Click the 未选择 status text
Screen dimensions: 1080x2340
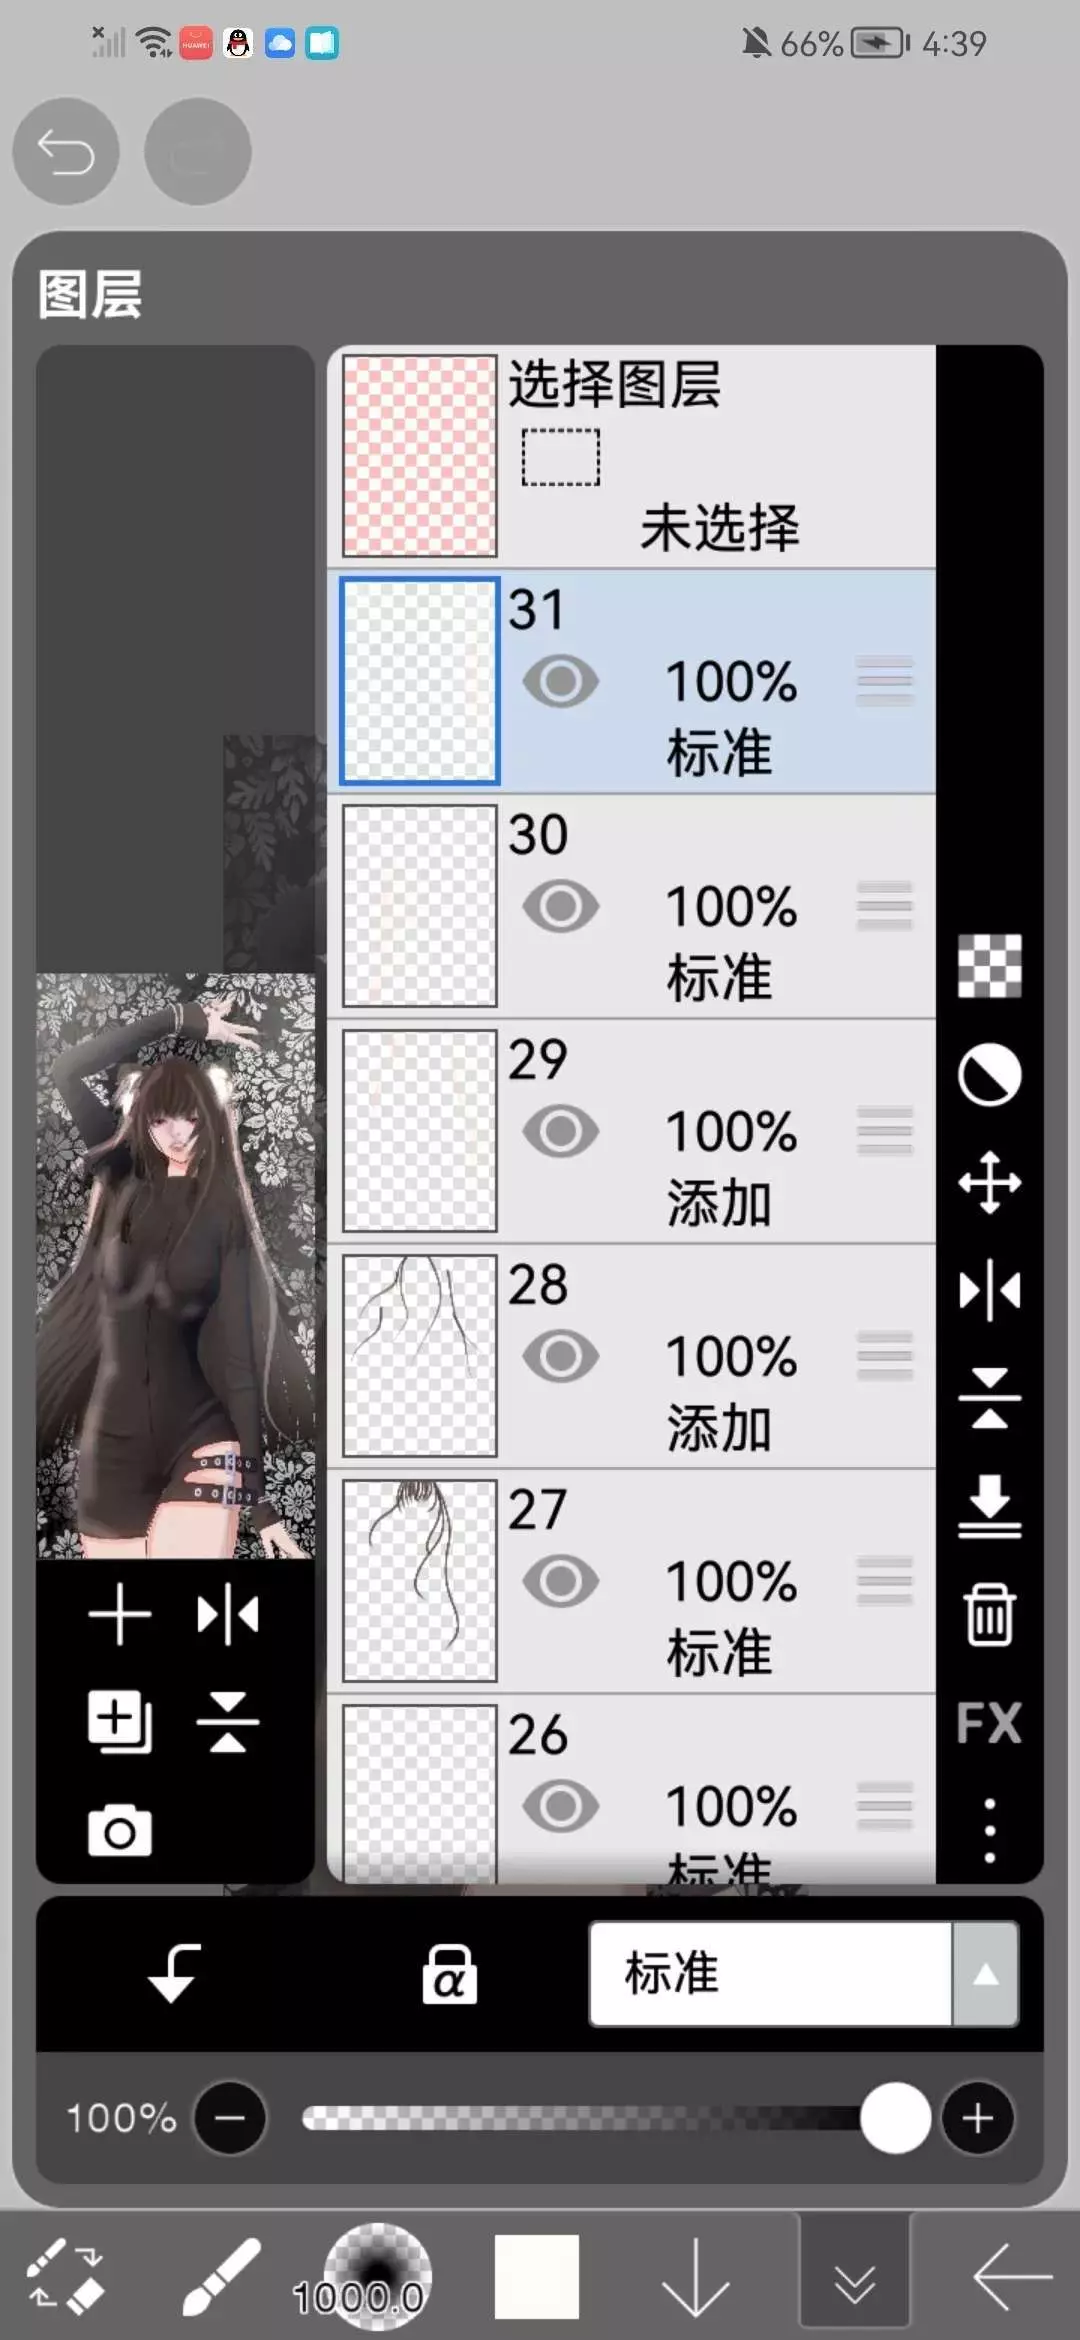(x=720, y=527)
